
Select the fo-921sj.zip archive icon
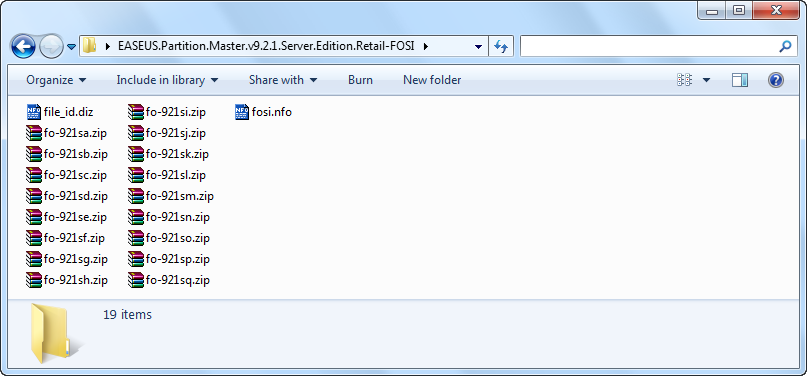coord(135,133)
